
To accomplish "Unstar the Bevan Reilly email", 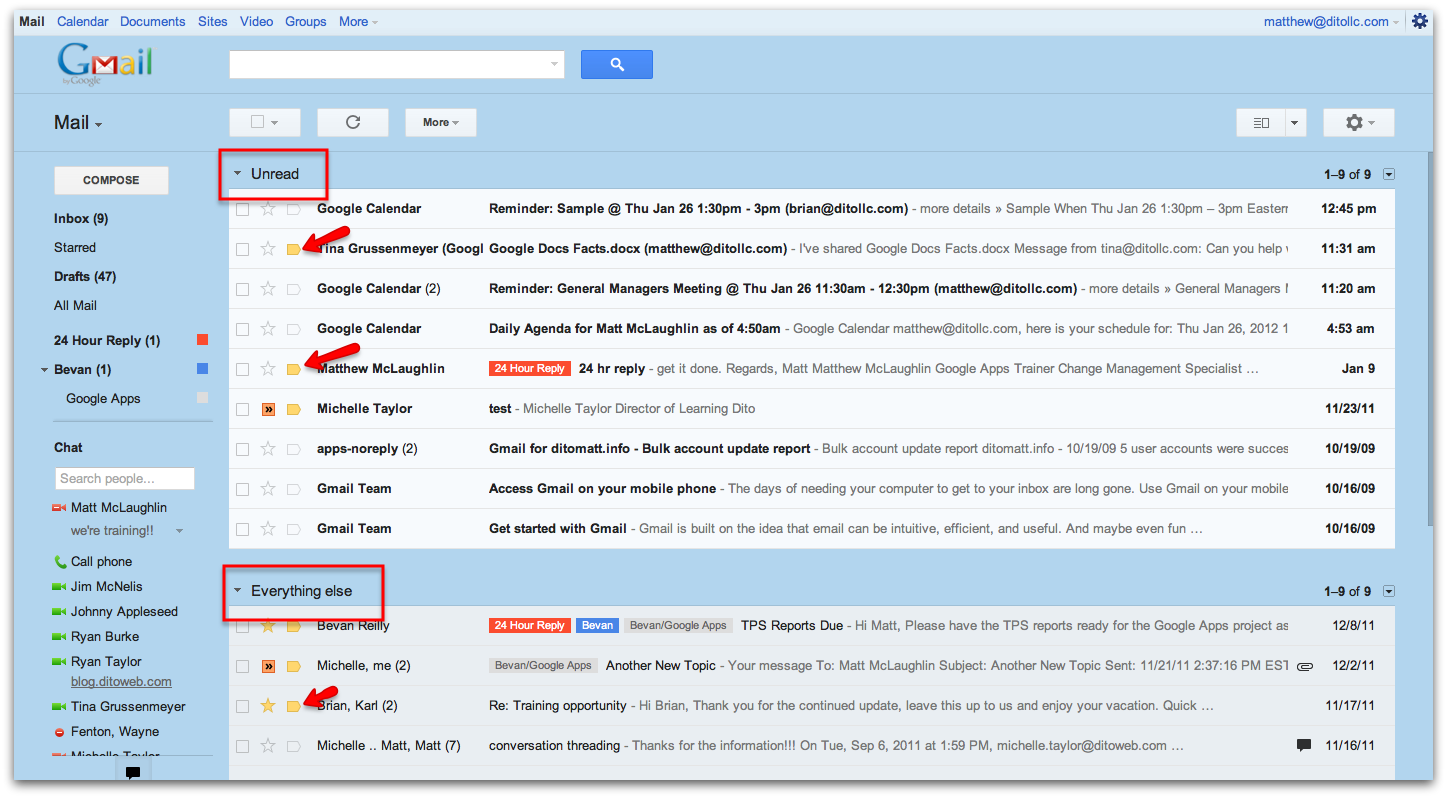I will pos(268,626).
